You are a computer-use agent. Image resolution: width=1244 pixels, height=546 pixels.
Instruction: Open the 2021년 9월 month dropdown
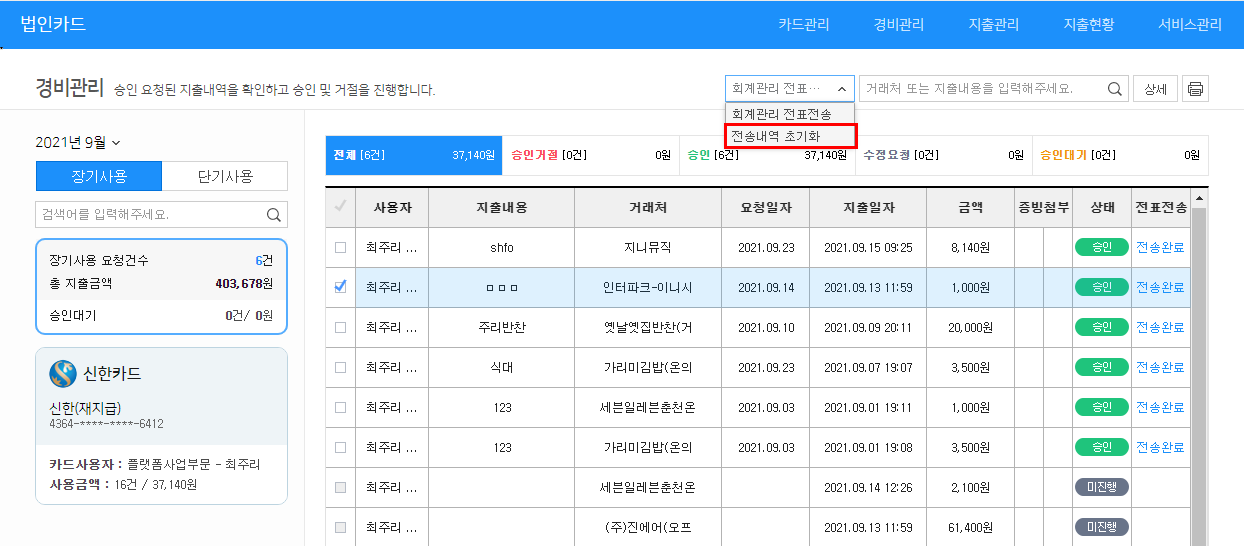78,143
